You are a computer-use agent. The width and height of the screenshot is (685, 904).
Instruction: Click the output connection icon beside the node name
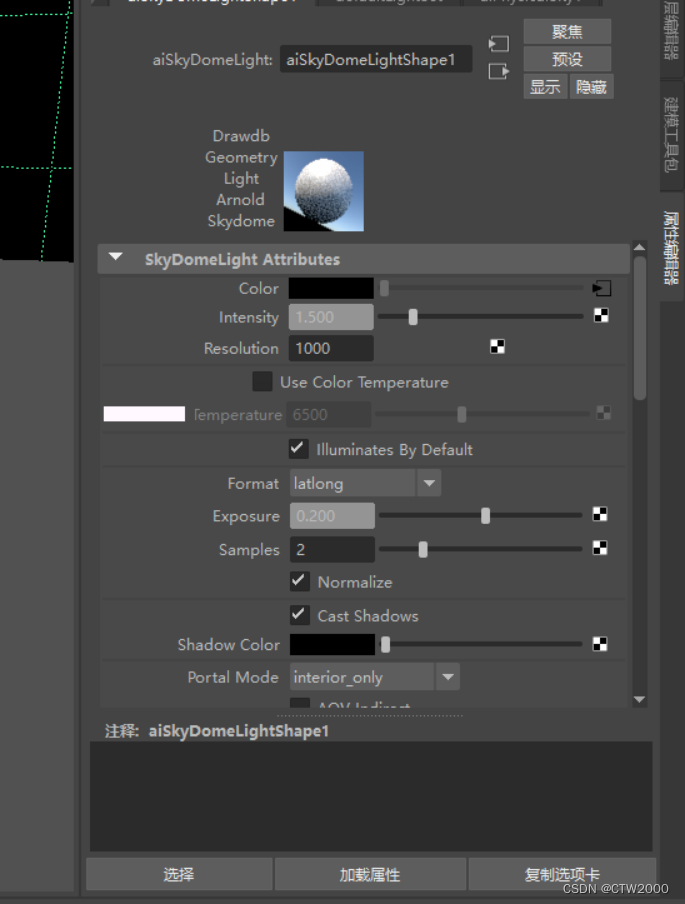click(499, 71)
